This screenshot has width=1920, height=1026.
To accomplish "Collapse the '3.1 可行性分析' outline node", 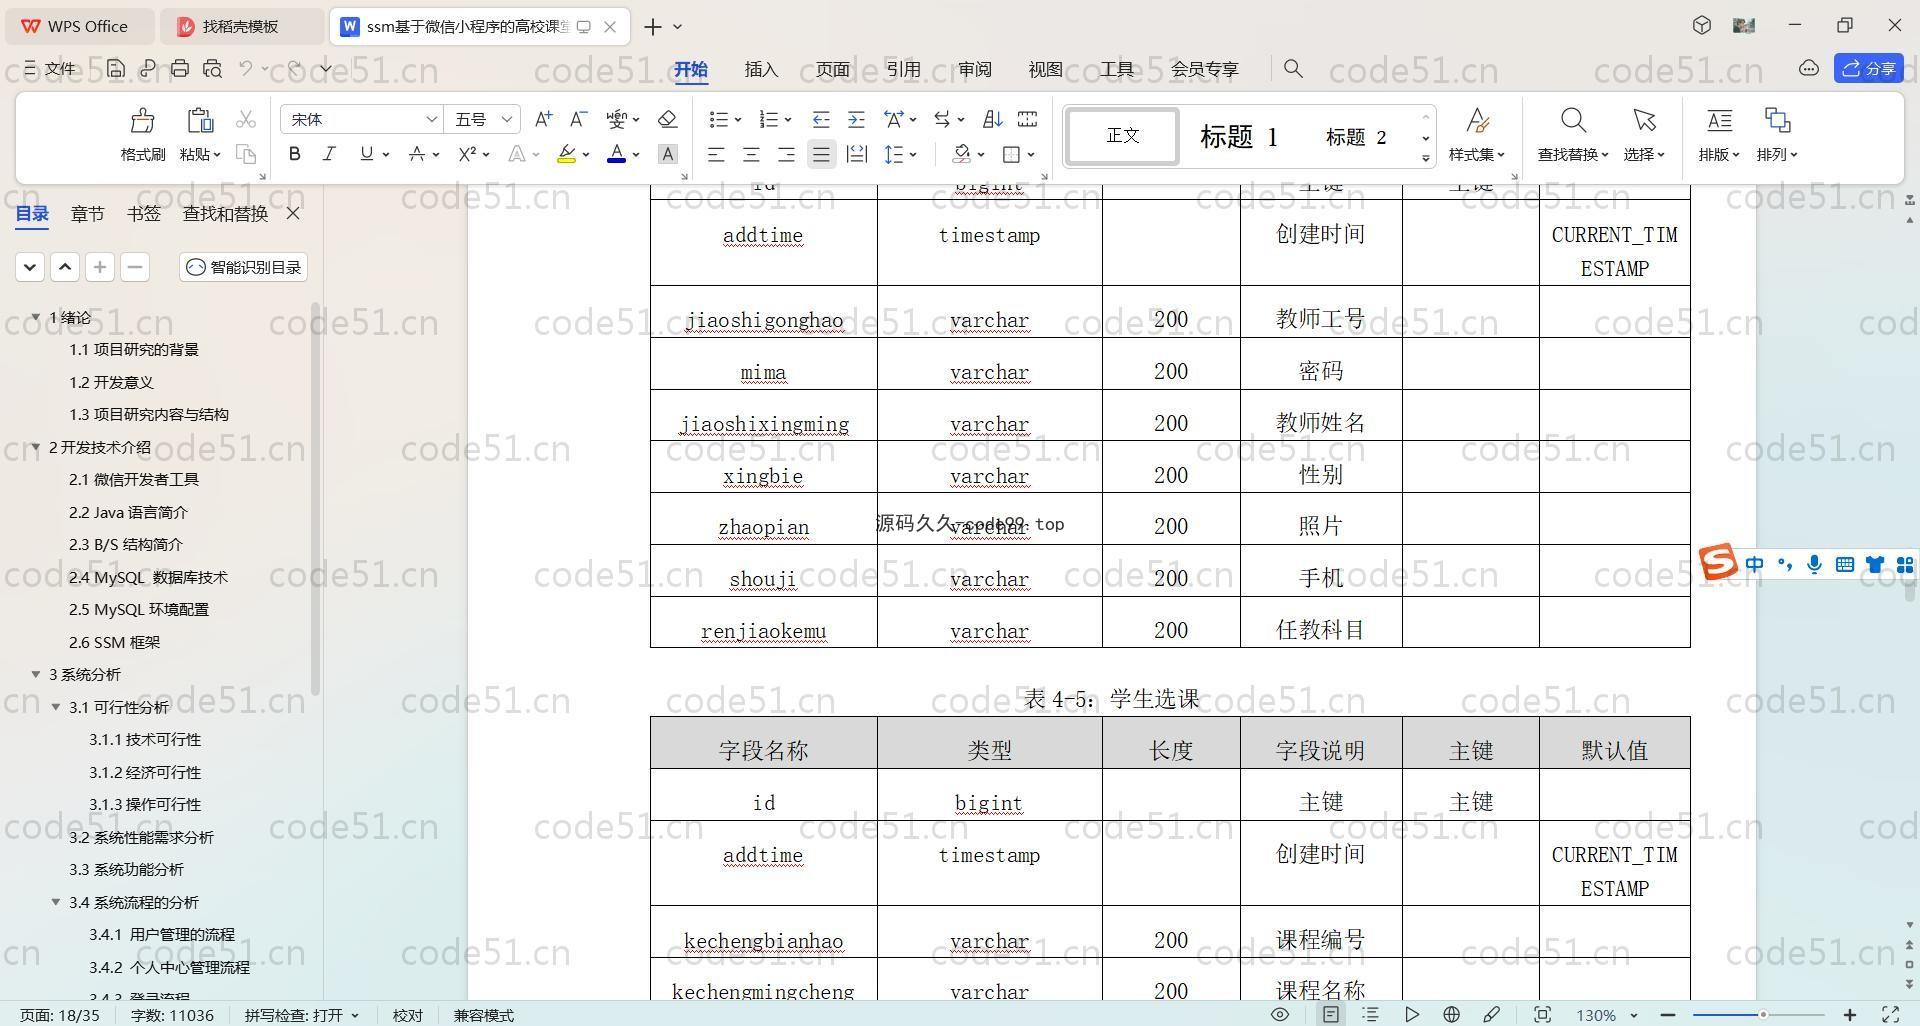I will [x=56, y=707].
